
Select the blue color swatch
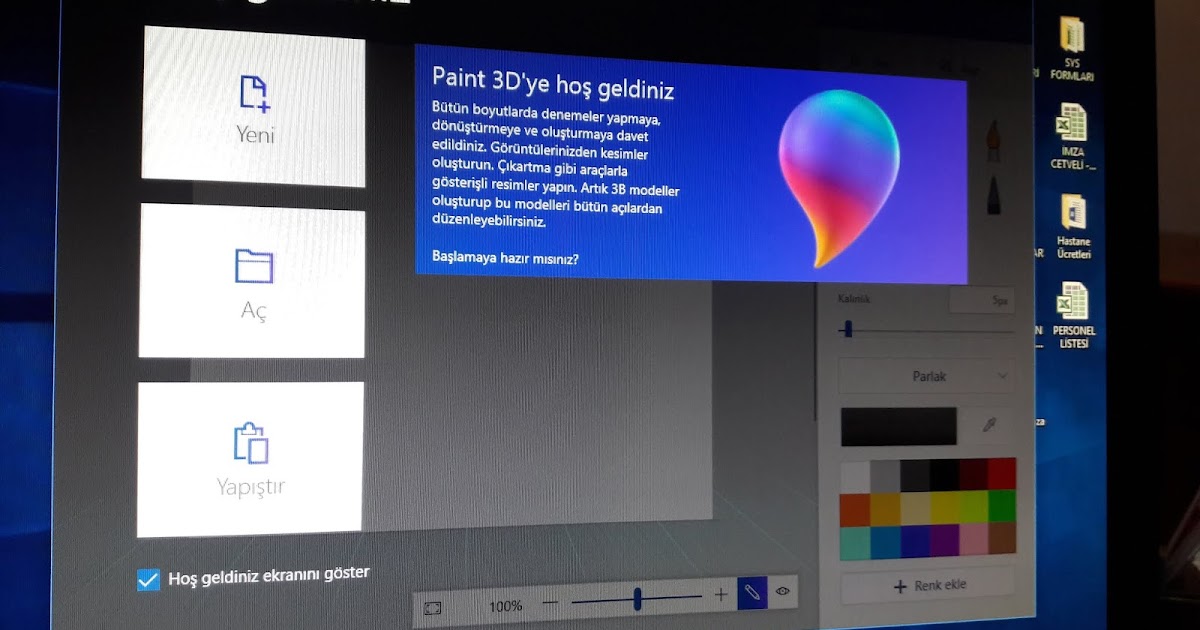(885, 541)
